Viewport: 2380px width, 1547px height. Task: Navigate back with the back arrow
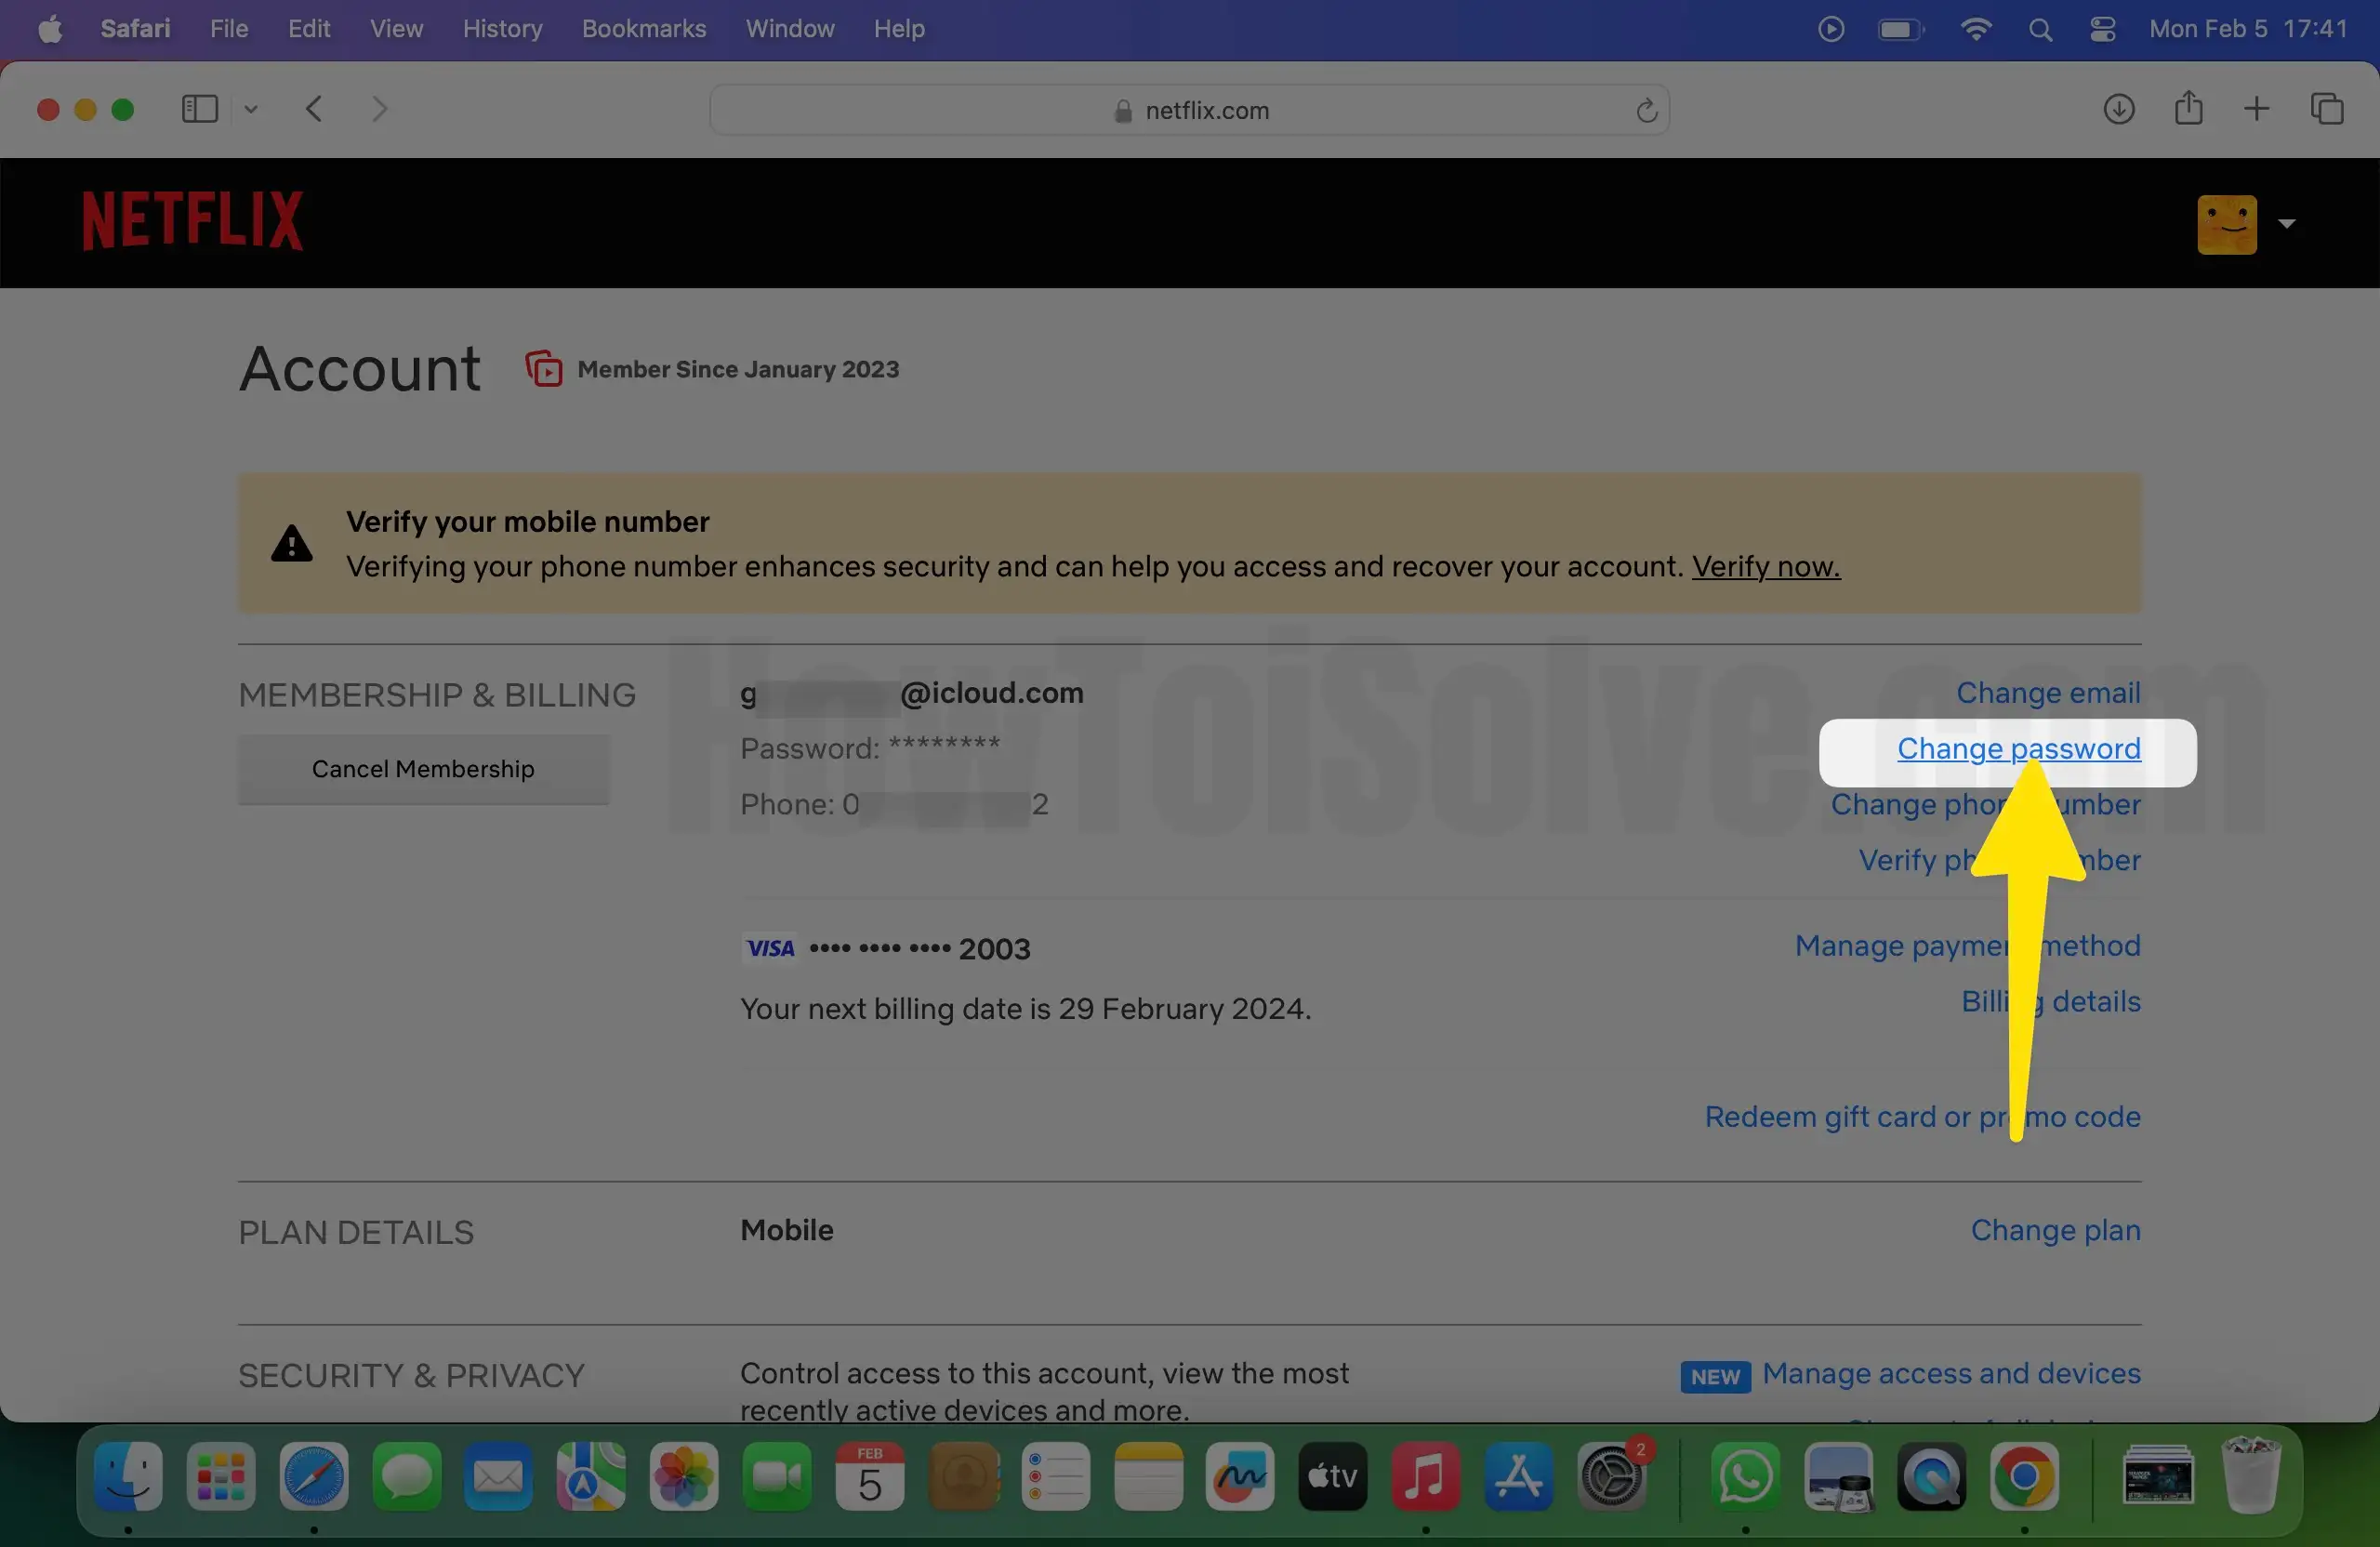coord(314,109)
